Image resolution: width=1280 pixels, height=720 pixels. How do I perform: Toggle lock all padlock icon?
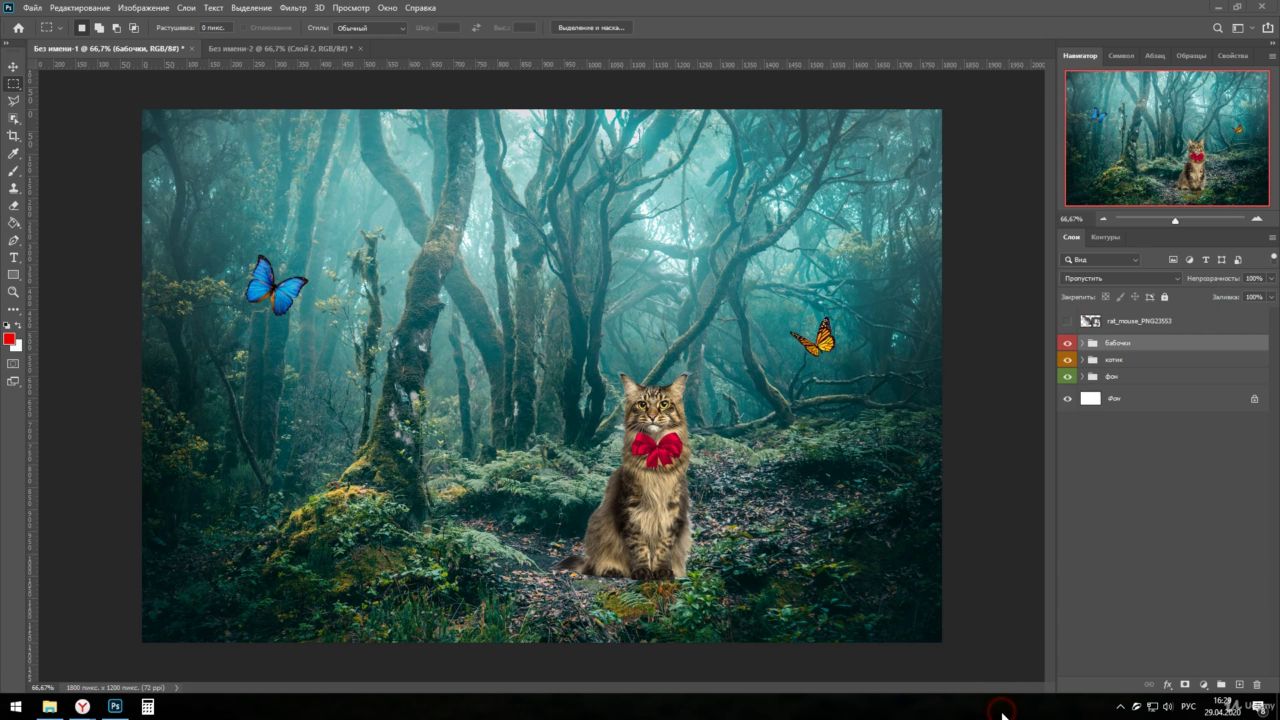pyautogui.click(x=1164, y=297)
